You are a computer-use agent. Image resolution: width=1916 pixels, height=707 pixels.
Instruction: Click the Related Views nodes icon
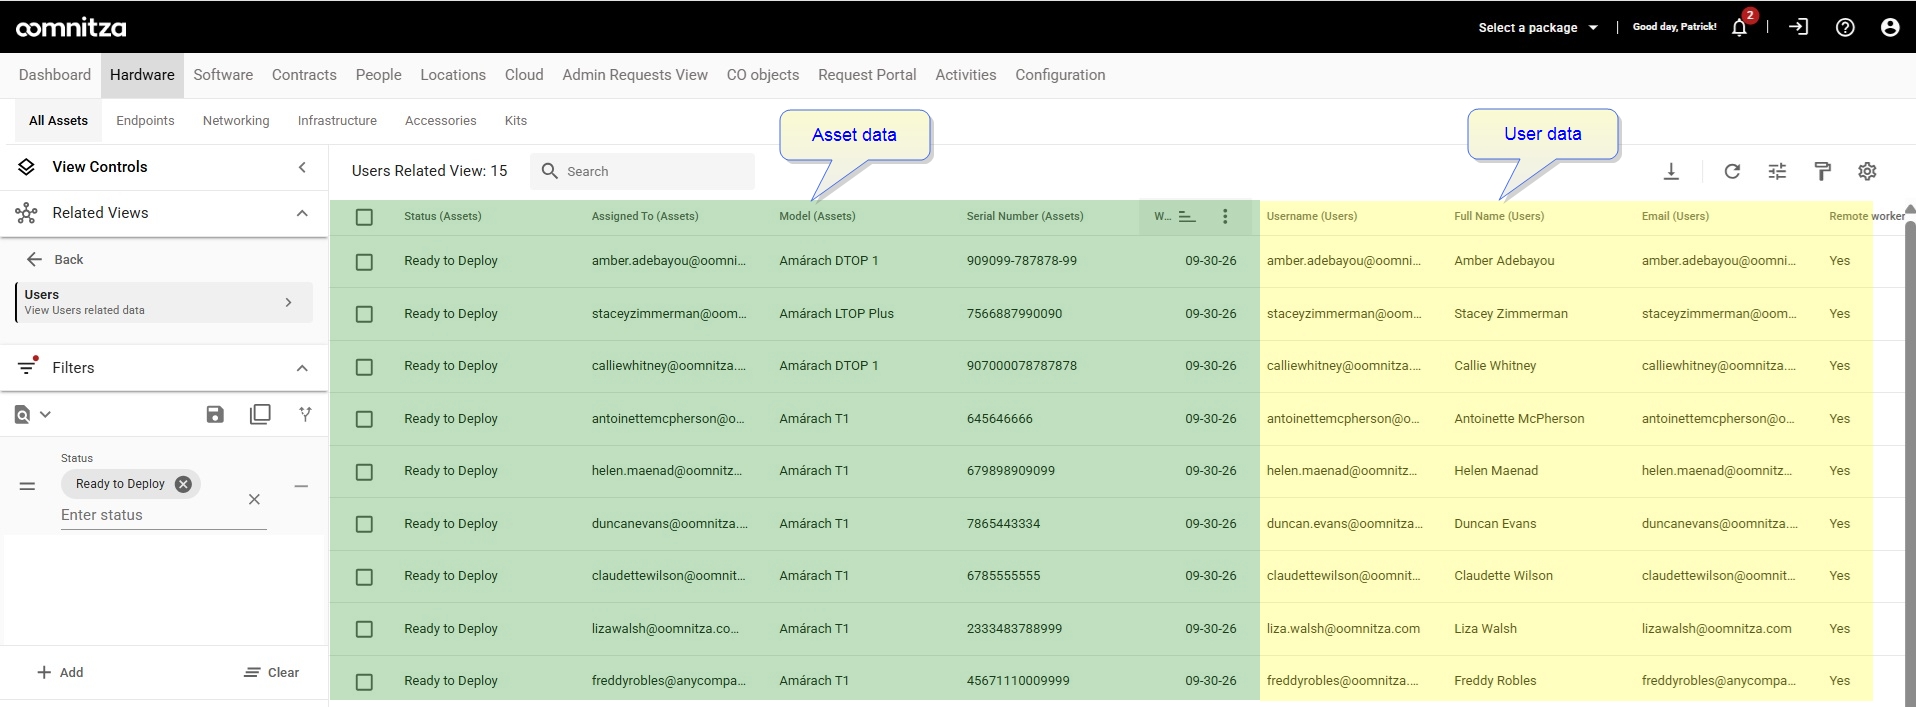pyautogui.click(x=27, y=213)
